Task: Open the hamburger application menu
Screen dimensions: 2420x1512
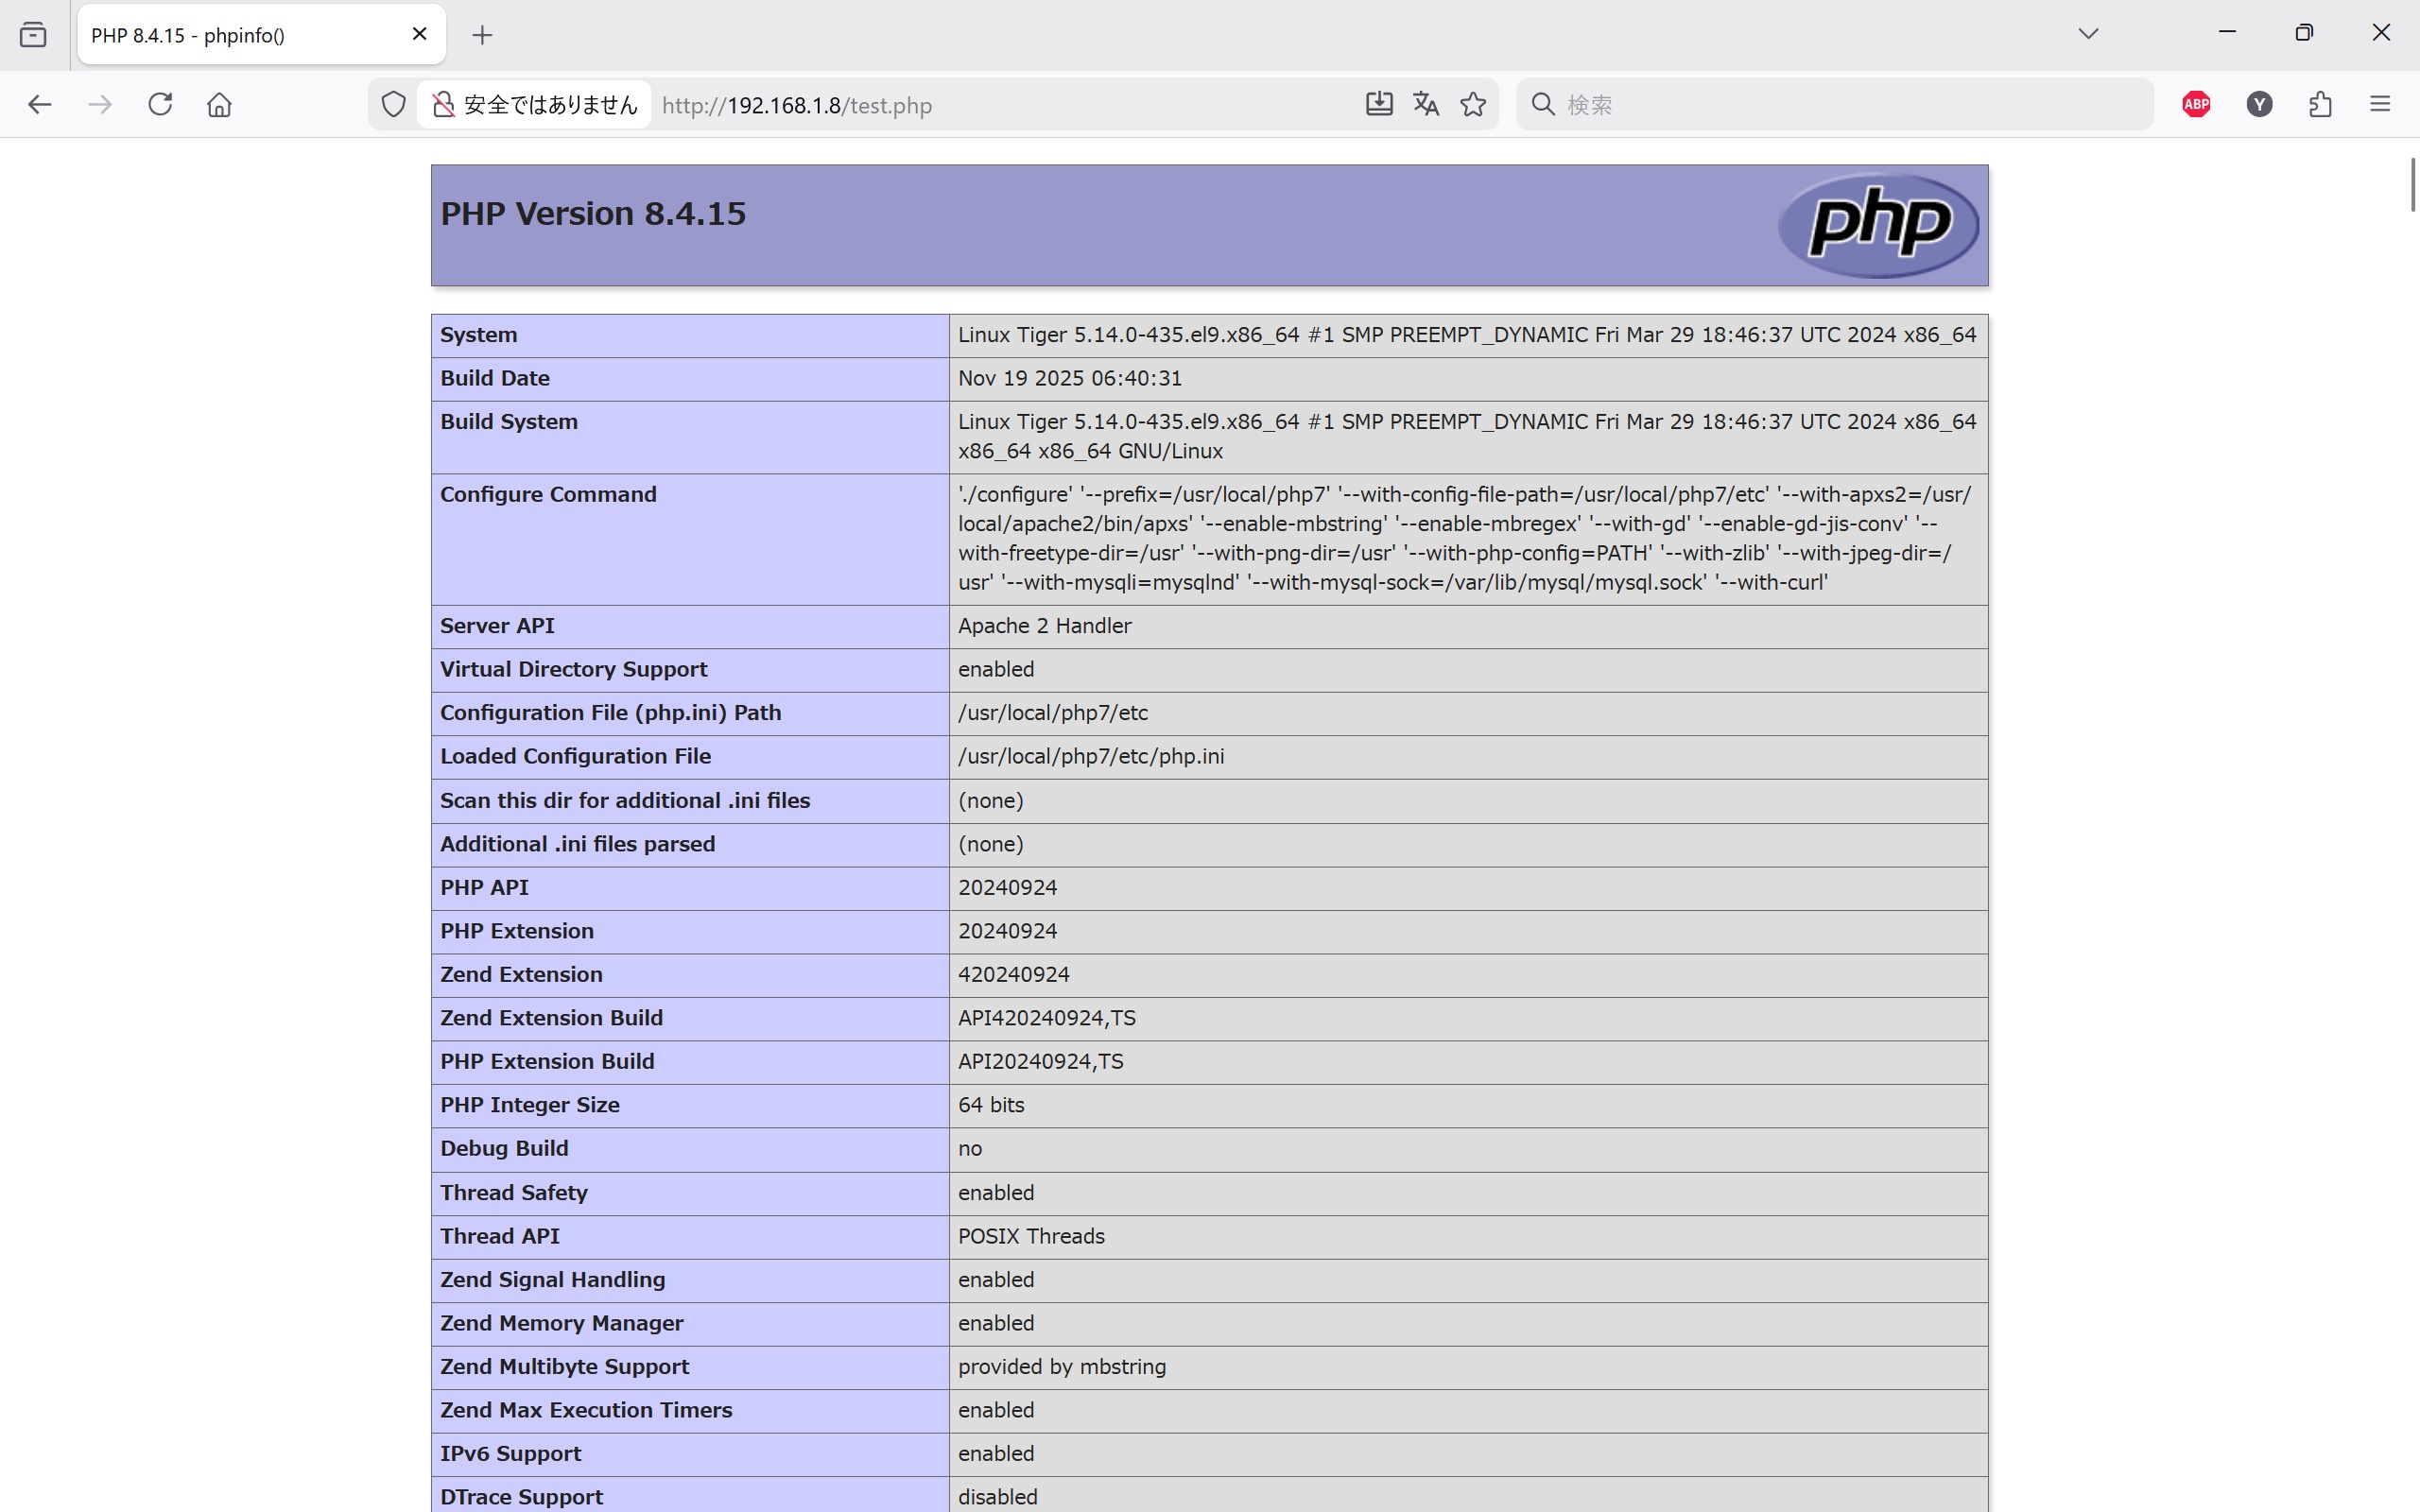Action: click(2380, 104)
